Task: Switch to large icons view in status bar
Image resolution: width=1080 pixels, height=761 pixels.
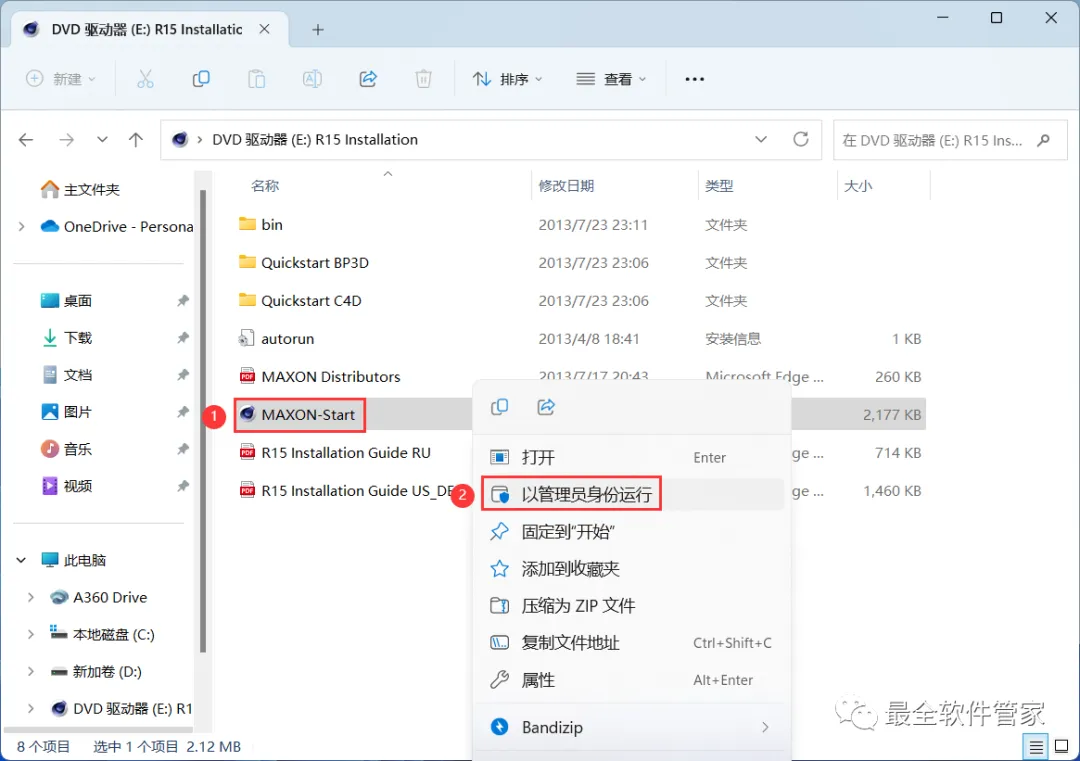Action: (1061, 747)
